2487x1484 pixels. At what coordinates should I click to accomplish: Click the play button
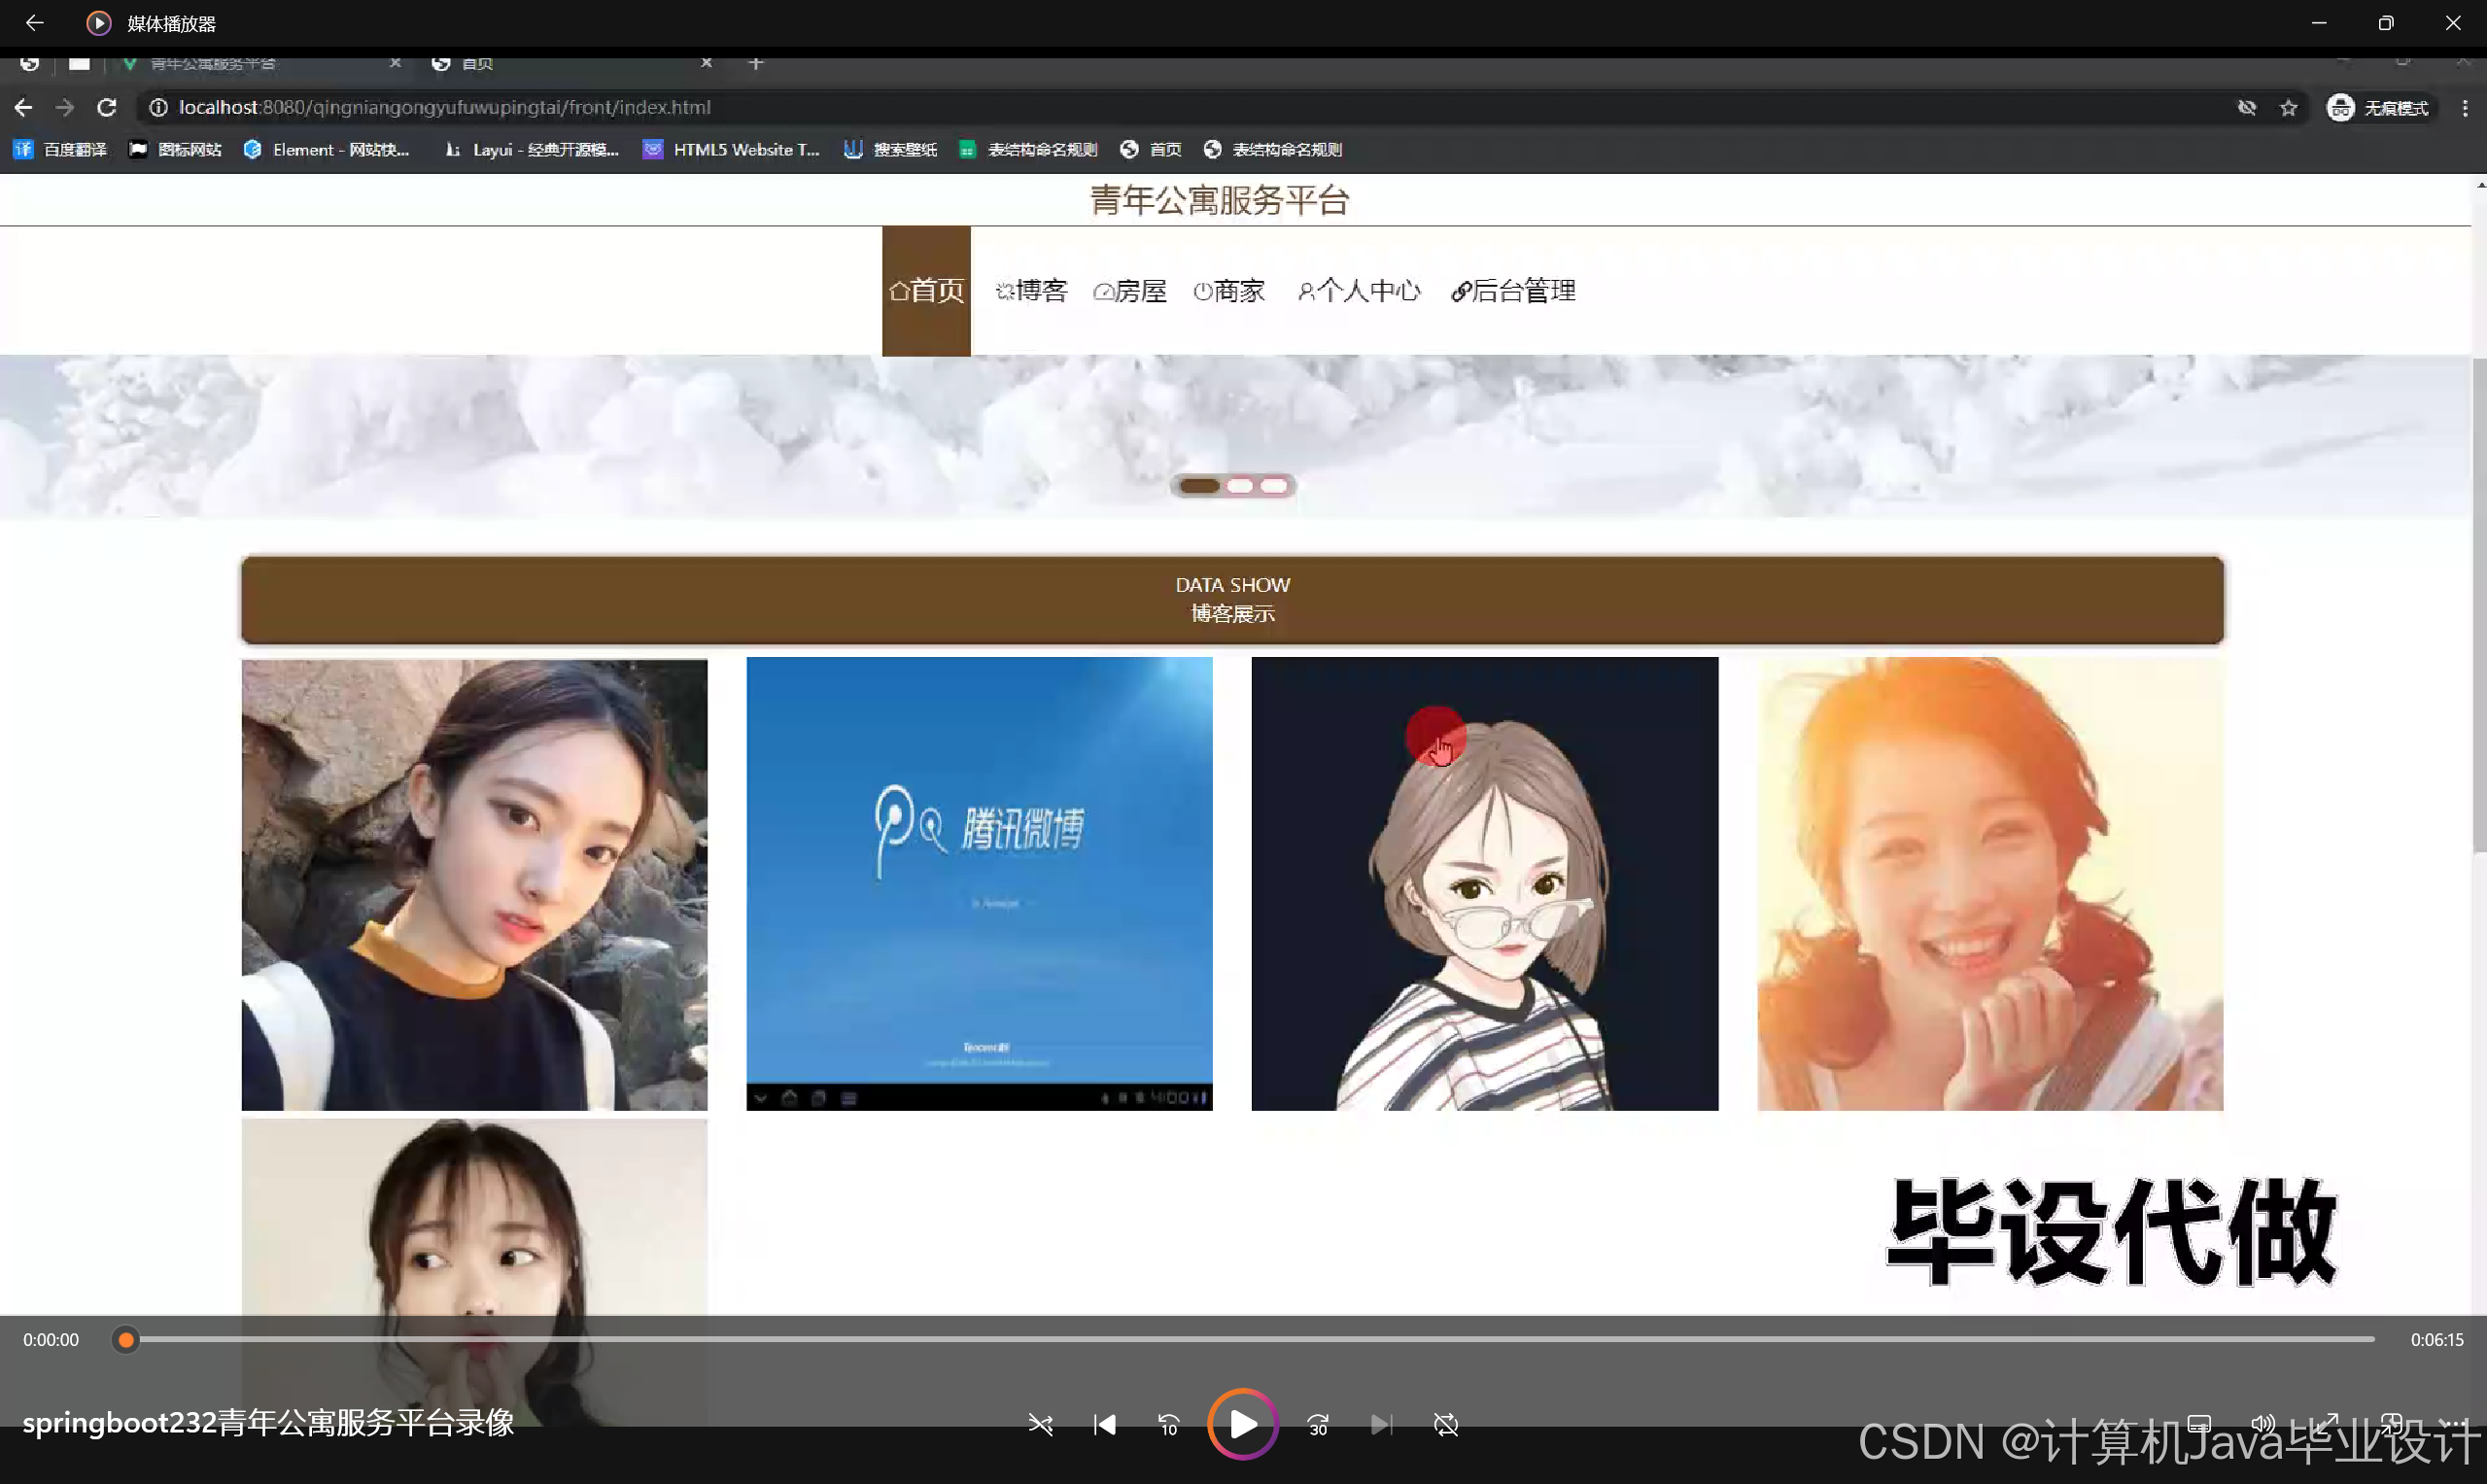point(1242,1424)
